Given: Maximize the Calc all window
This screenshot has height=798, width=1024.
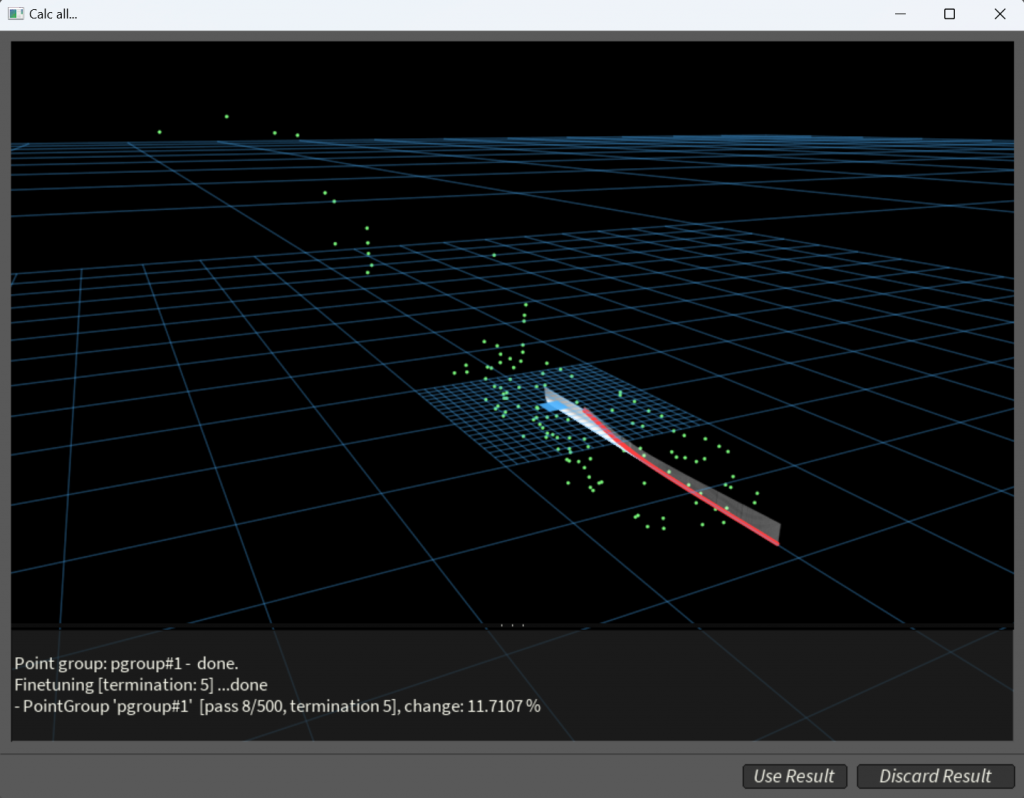Looking at the screenshot, I should [x=950, y=14].
